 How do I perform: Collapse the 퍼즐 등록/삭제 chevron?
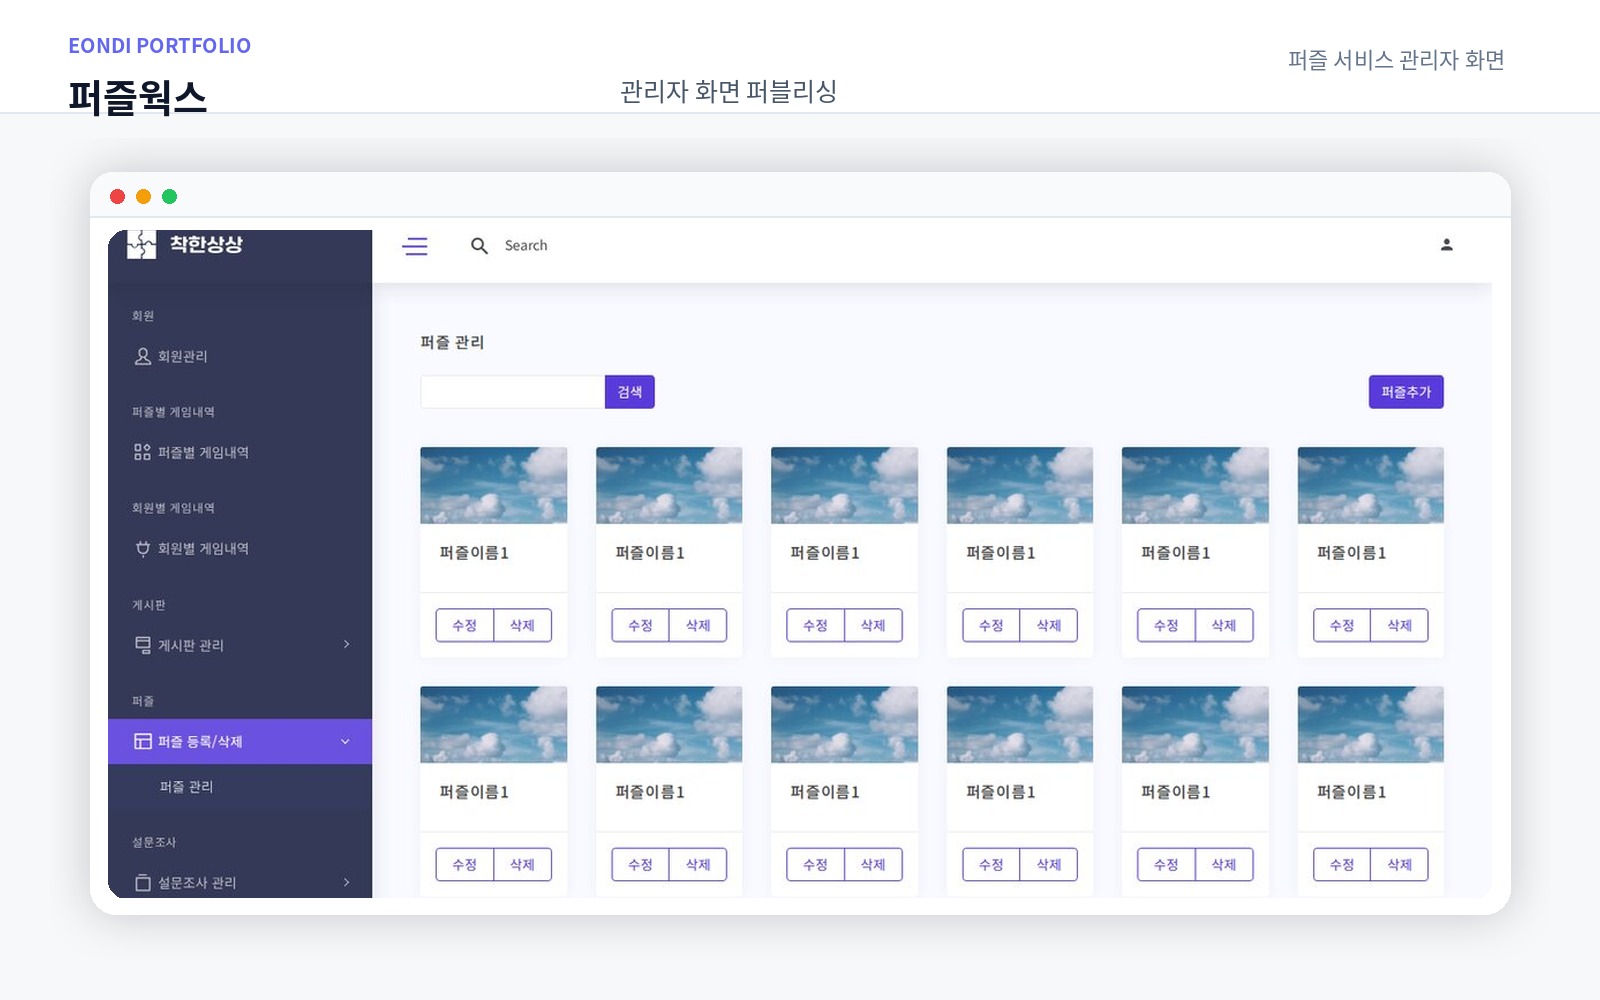[x=345, y=741]
